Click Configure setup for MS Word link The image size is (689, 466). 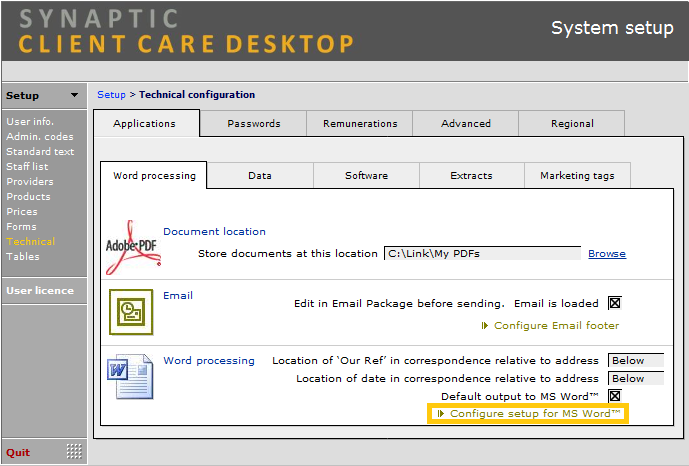click(535, 413)
